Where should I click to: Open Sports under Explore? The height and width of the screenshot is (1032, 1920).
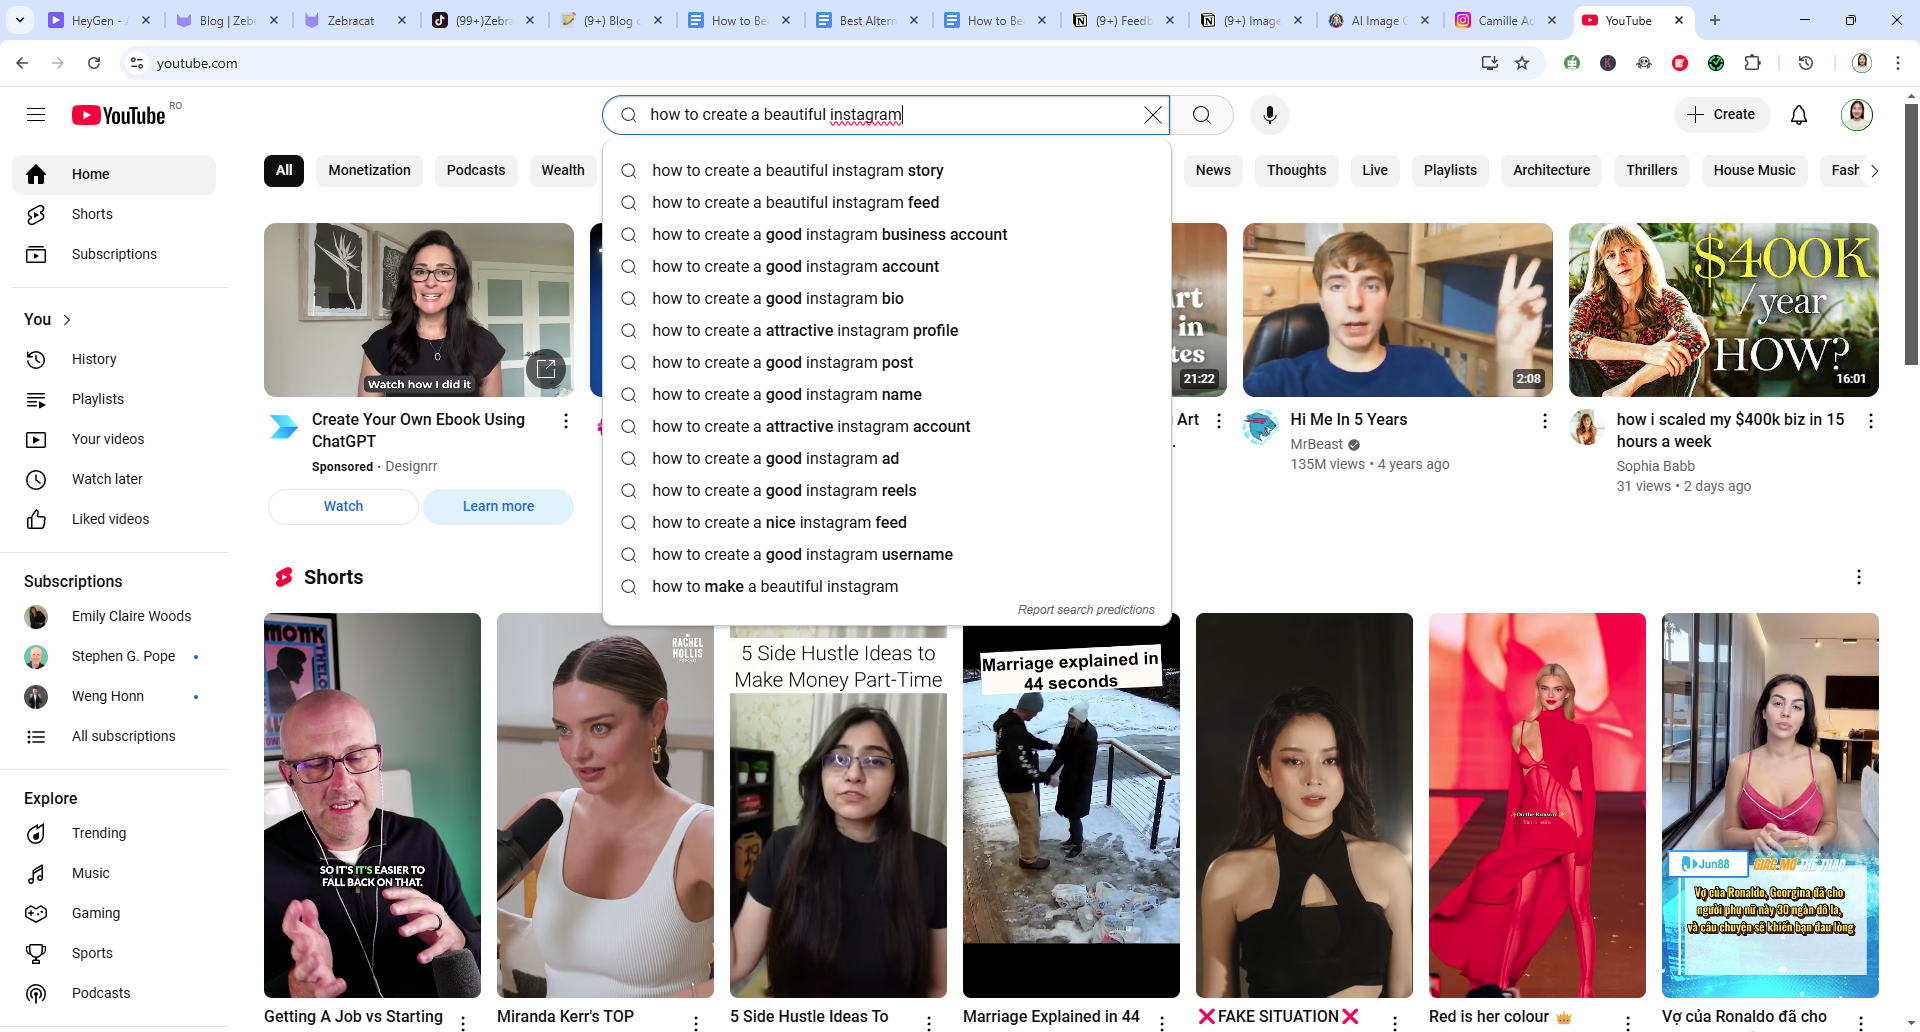(114, 953)
